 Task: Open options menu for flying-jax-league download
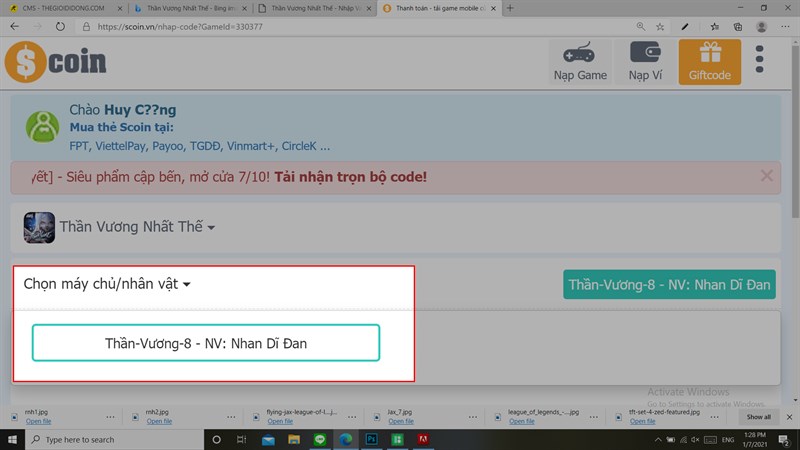[352, 417]
